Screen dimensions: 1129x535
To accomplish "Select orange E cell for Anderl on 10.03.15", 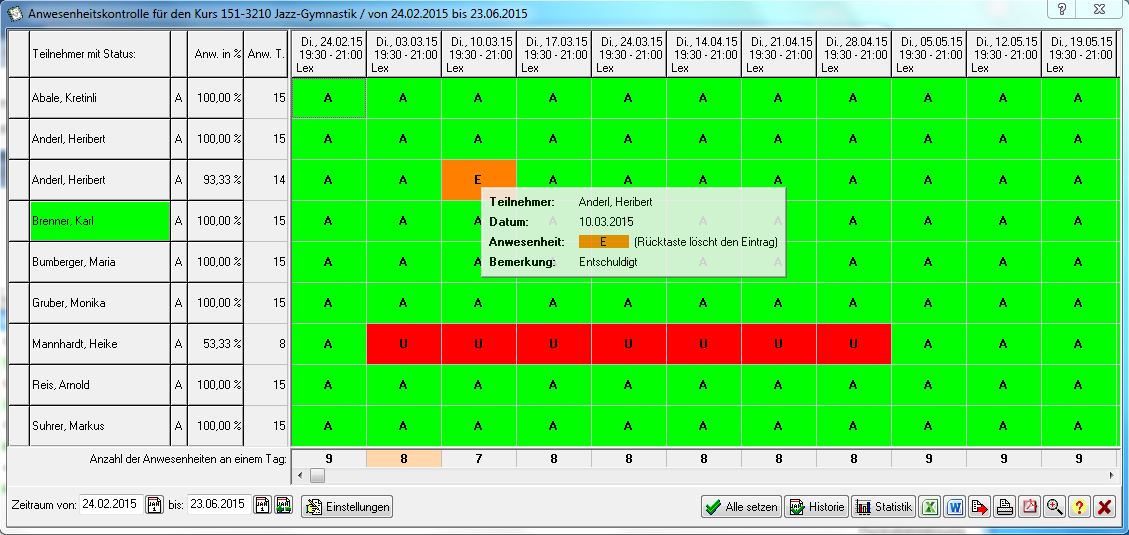I will [478, 180].
